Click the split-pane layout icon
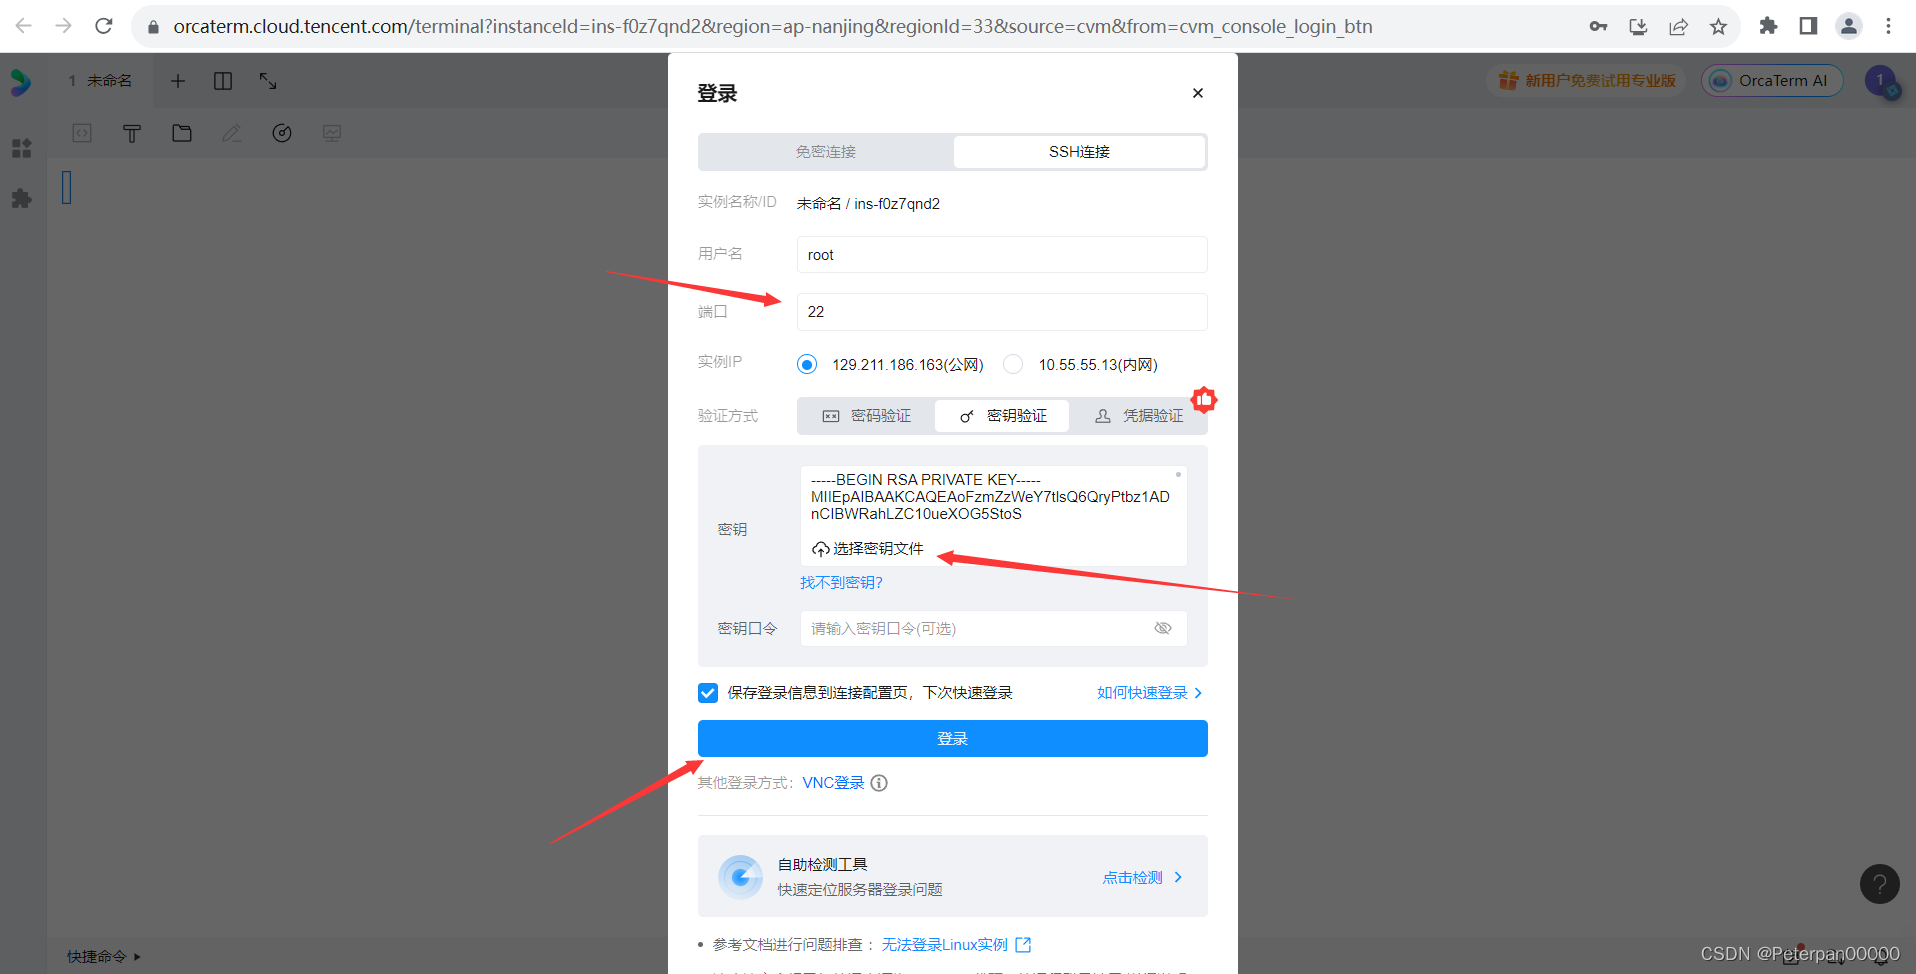 coord(223,81)
